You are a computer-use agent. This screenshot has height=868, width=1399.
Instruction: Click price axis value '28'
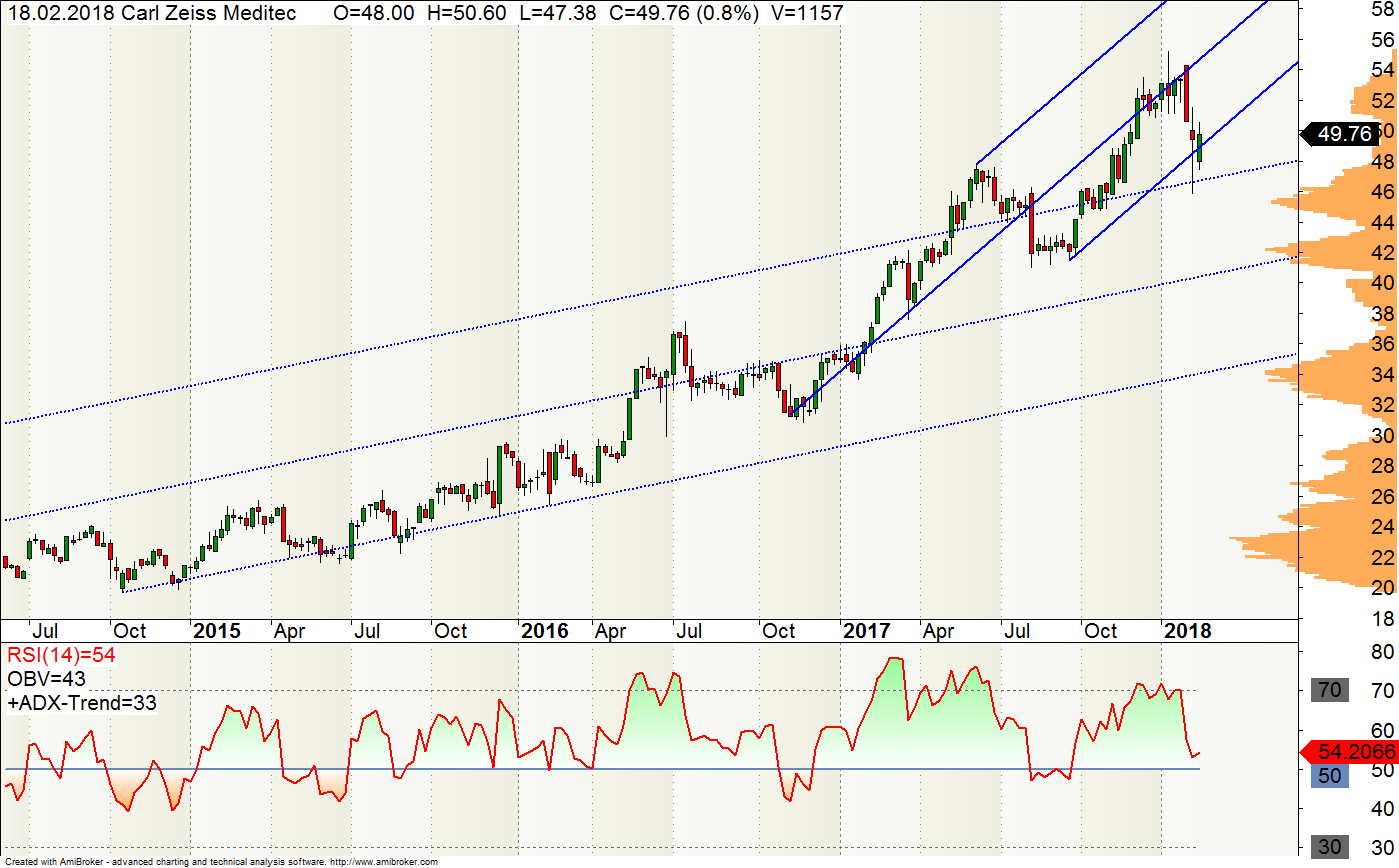click(1384, 466)
